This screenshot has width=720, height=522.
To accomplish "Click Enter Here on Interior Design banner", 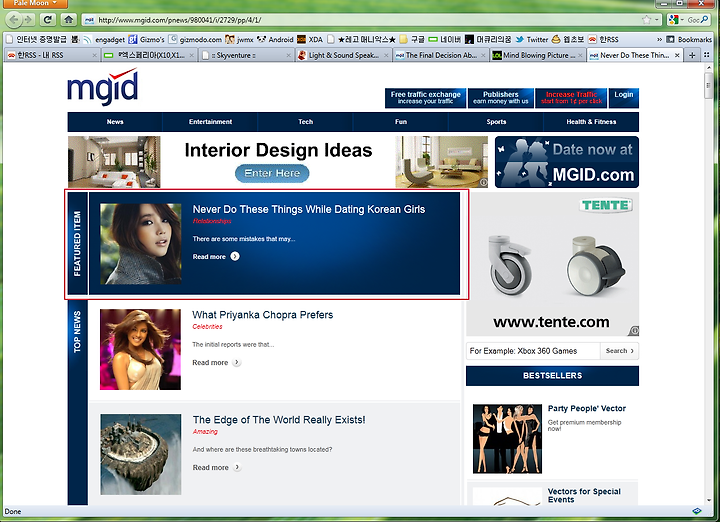I will [x=272, y=173].
